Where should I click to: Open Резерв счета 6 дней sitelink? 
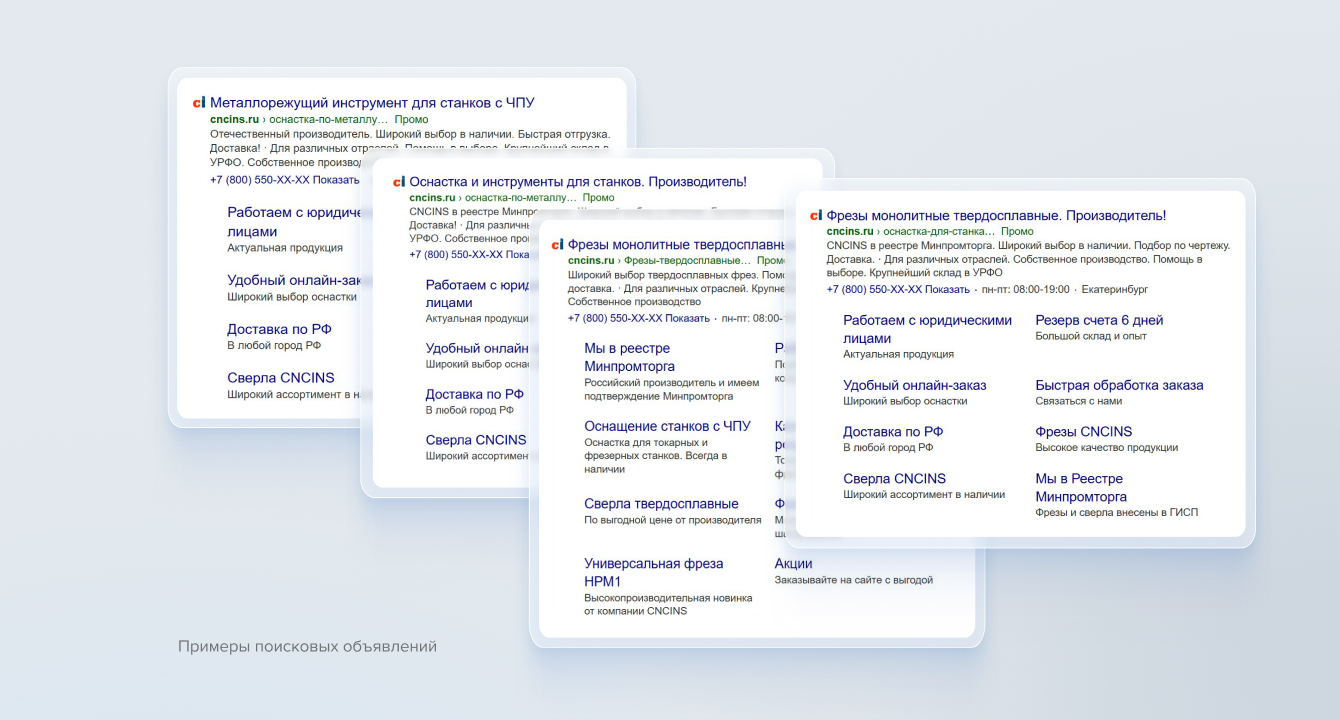click(x=1099, y=320)
